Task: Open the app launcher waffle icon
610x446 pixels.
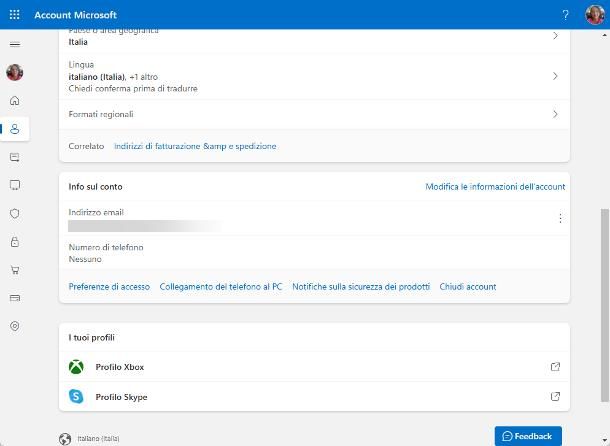Action: (14, 15)
